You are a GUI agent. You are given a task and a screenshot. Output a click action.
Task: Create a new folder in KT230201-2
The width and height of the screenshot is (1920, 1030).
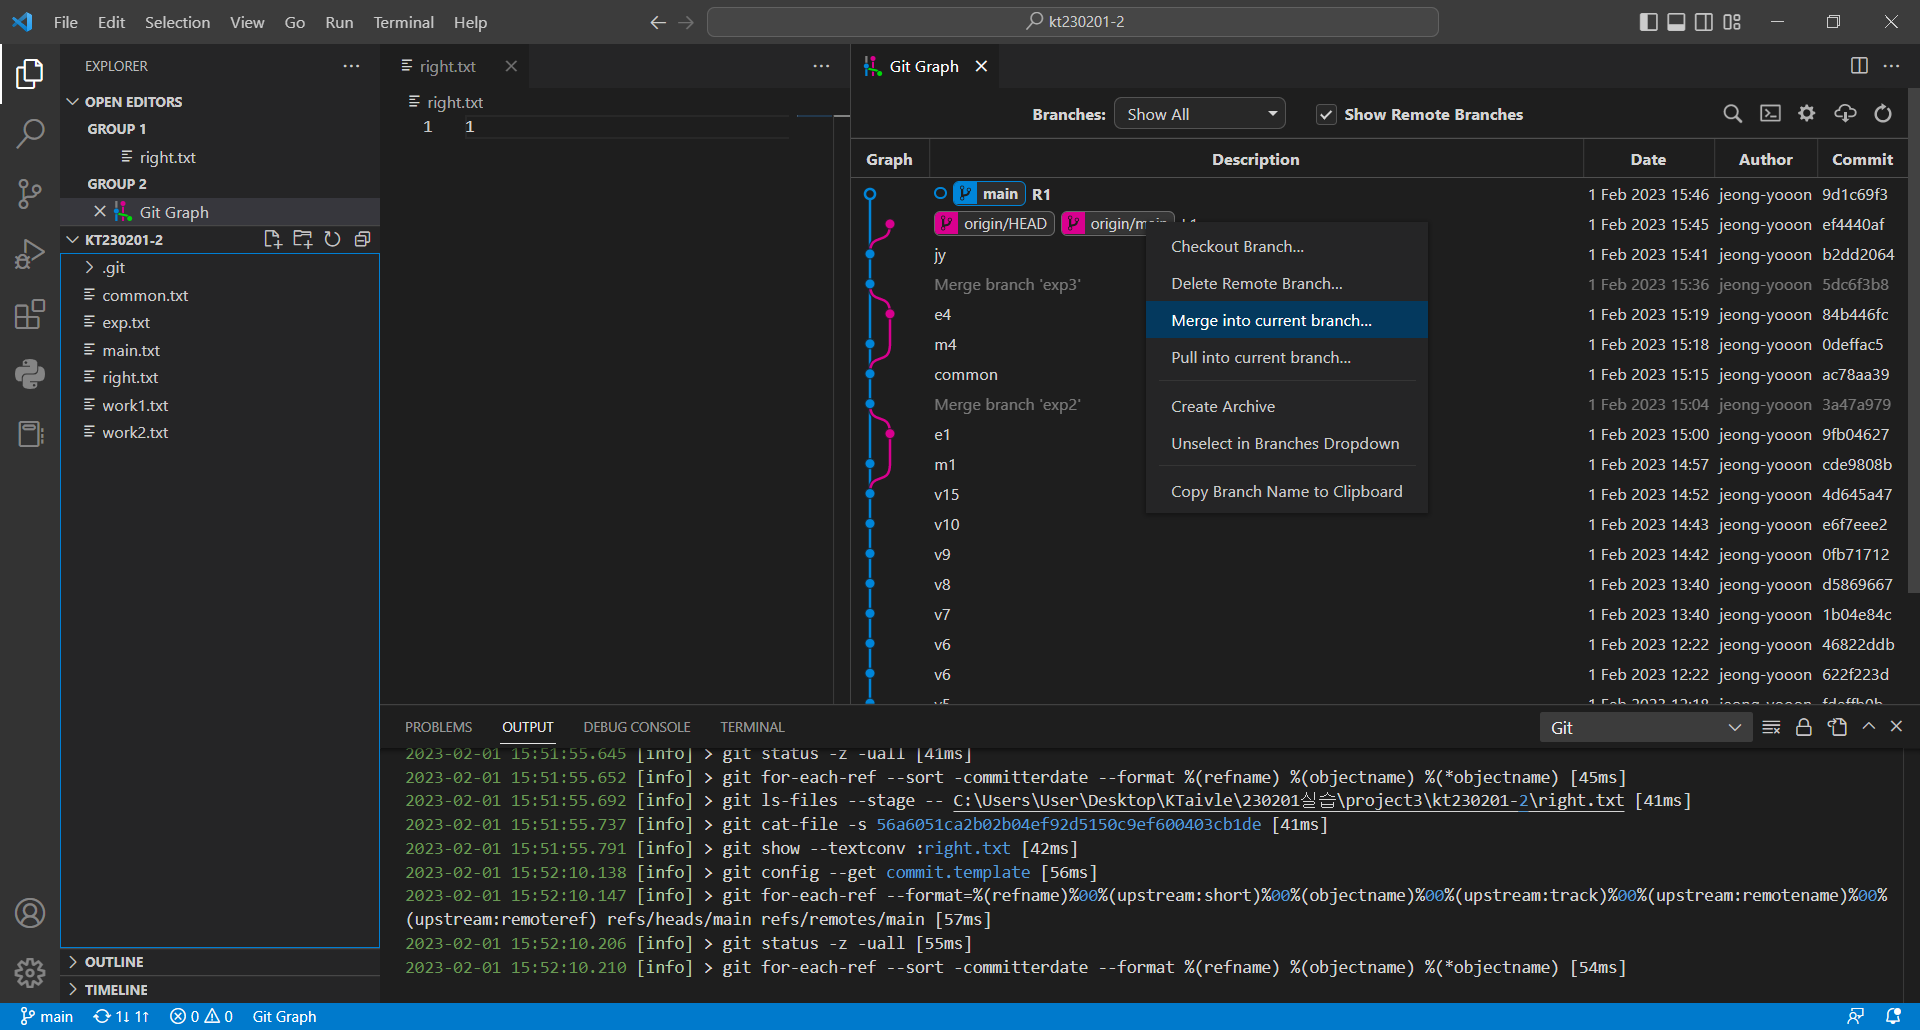pyautogui.click(x=302, y=239)
